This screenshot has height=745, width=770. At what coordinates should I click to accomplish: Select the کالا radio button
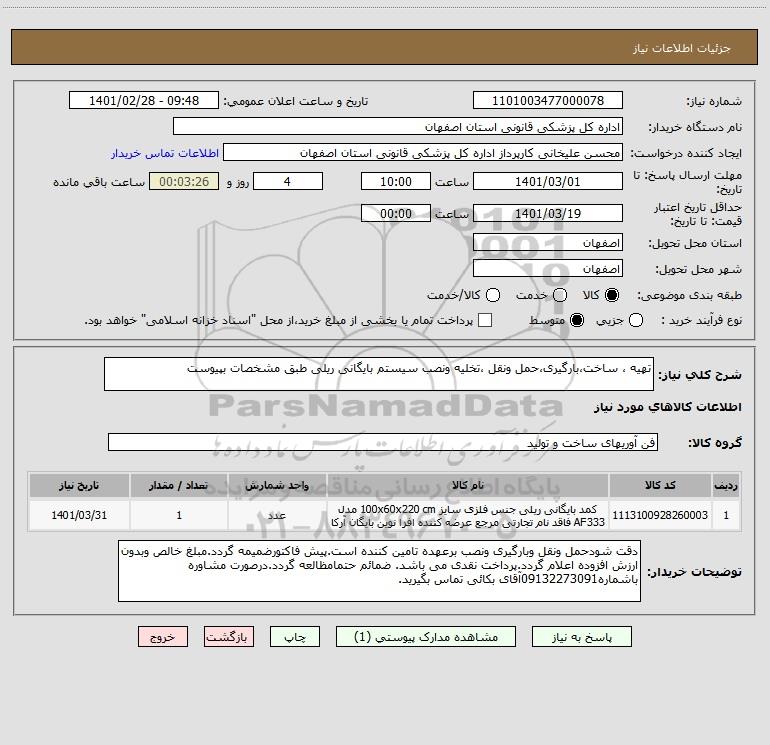tap(612, 295)
